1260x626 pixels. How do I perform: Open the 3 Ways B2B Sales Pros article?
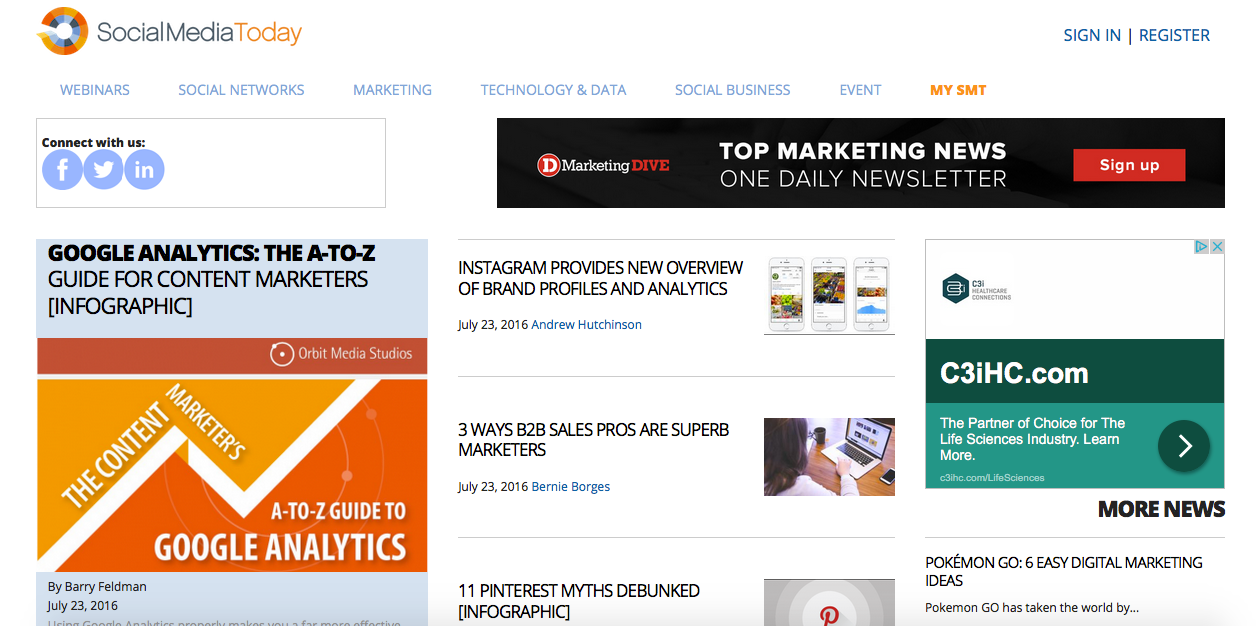click(x=594, y=440)
